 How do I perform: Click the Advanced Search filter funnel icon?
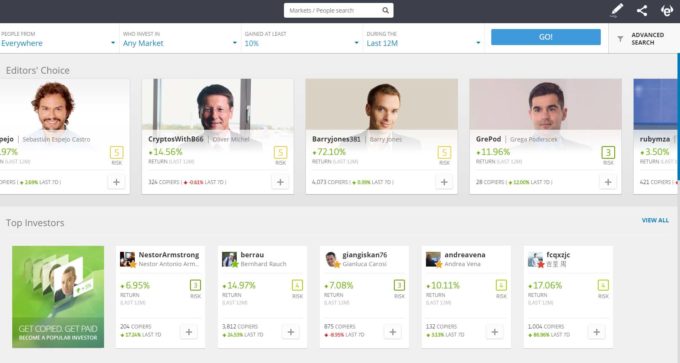[x=620, y=39]
